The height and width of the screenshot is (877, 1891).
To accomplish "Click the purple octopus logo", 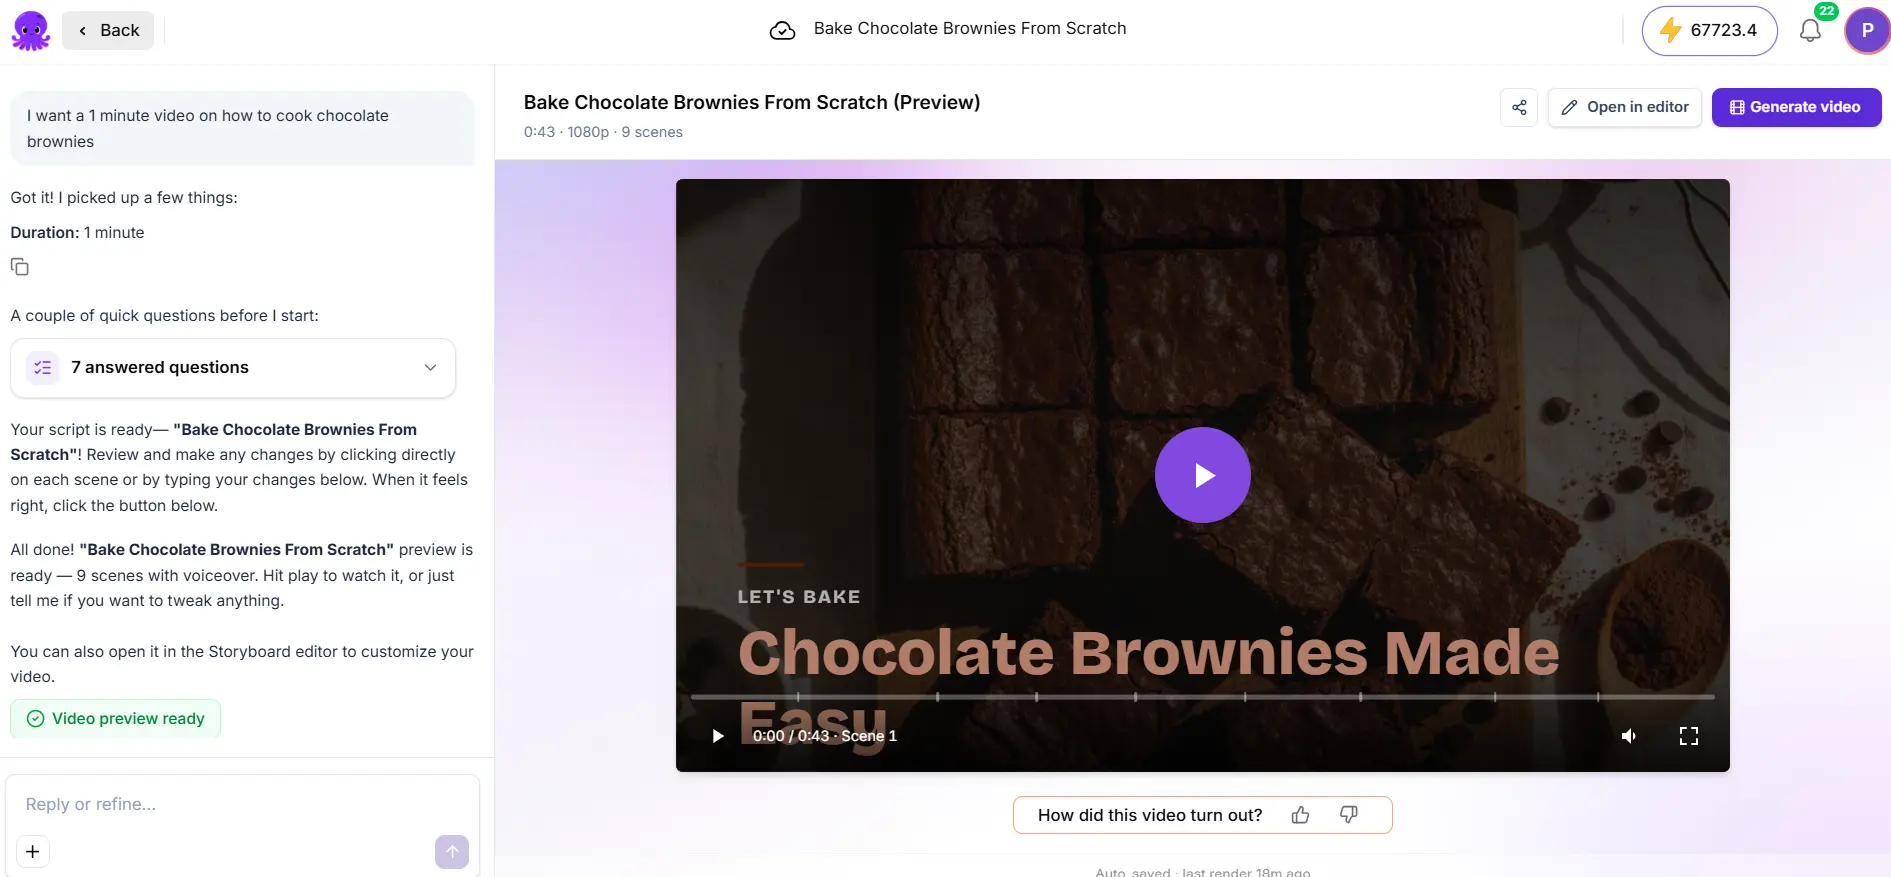I will 31,31.
